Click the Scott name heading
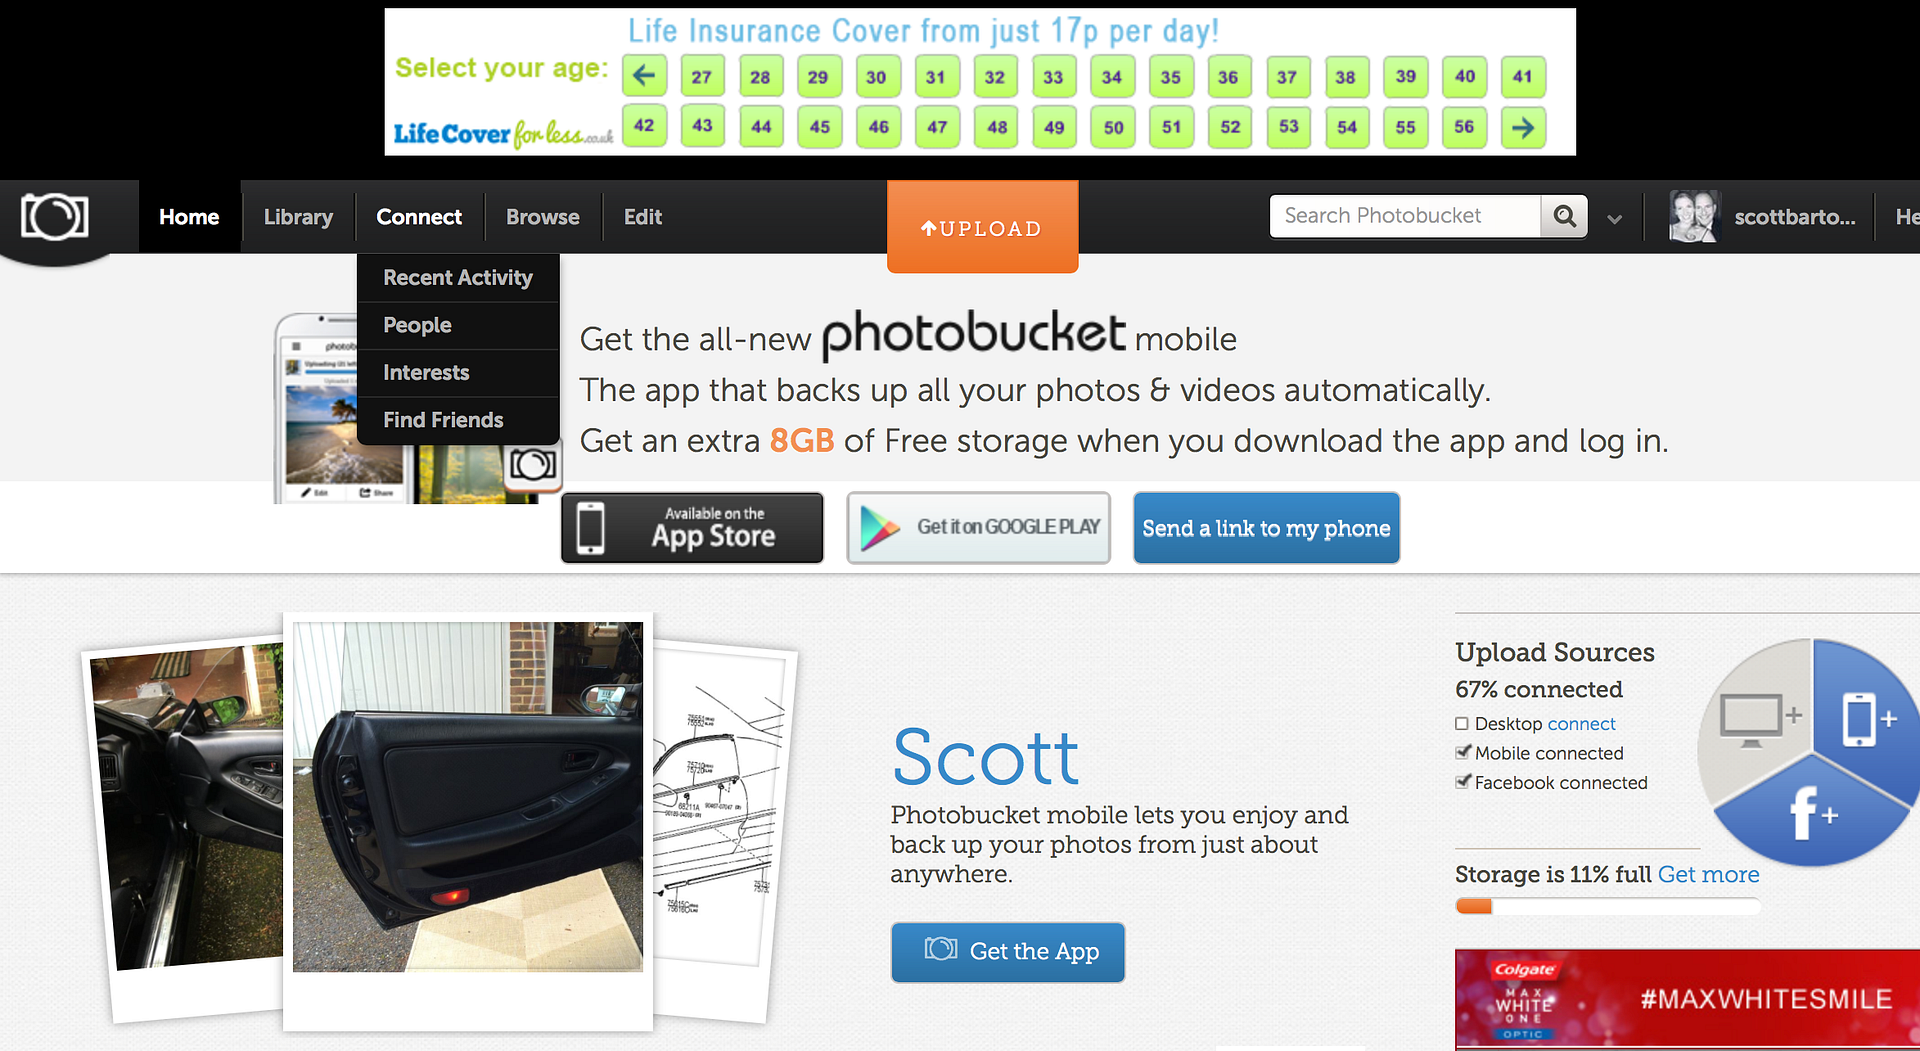 pyautogui.click(x=985, y=757)
